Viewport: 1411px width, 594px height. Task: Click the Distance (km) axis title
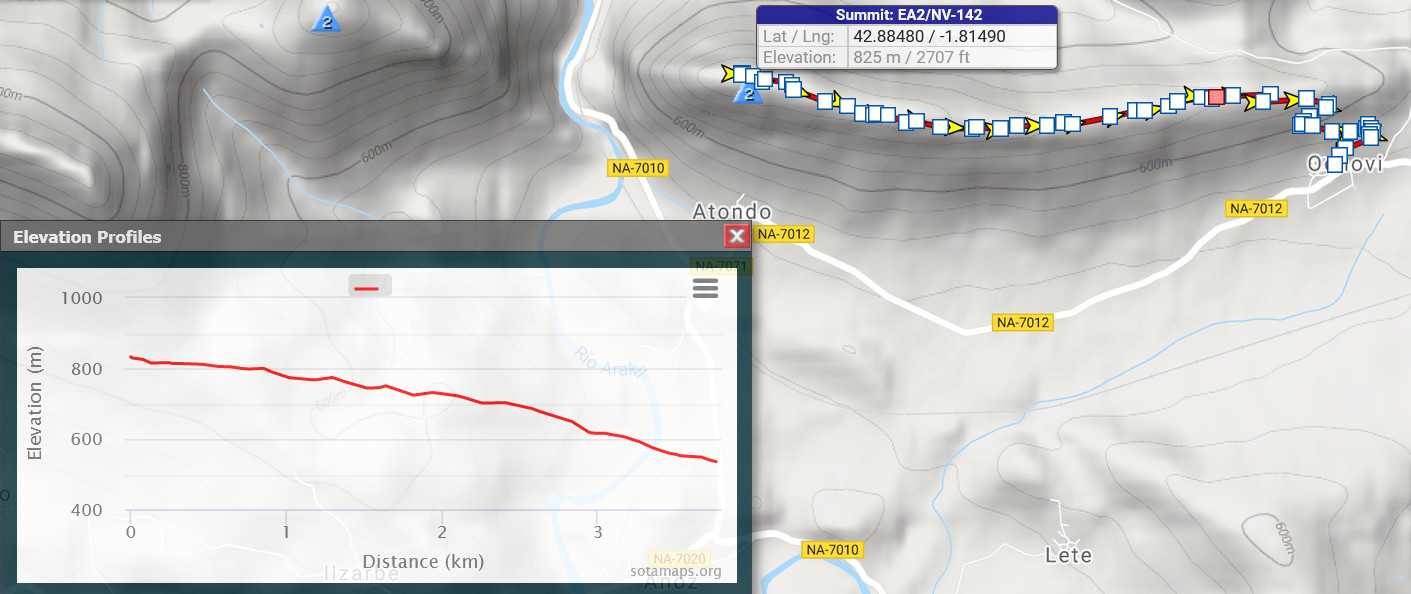pyautogui.click(x=423, y=561)
